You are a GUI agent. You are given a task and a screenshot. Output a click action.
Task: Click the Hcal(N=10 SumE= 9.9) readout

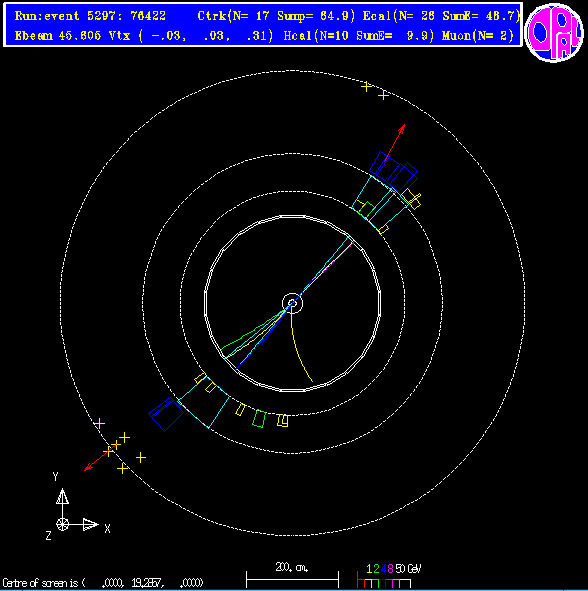point(358,36)
